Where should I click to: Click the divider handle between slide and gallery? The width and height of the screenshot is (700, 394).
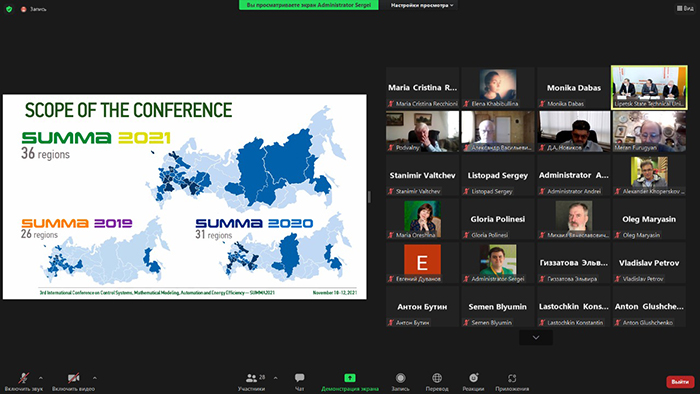point(369,197)
